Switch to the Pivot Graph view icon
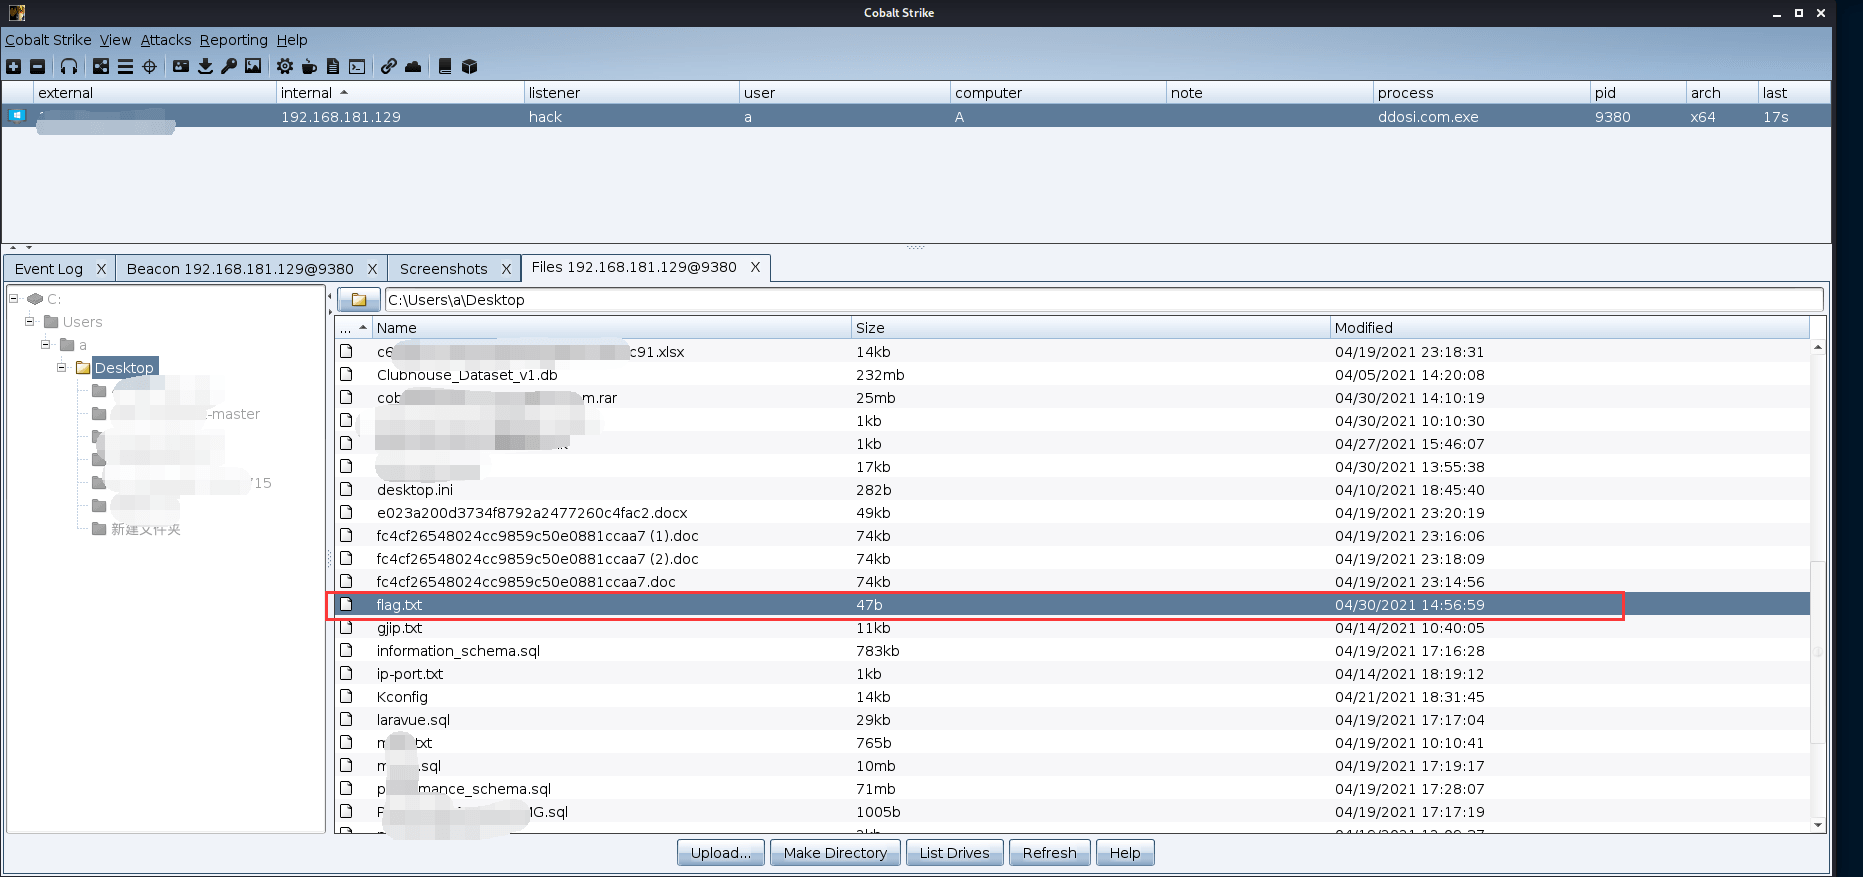 (101, 66)
